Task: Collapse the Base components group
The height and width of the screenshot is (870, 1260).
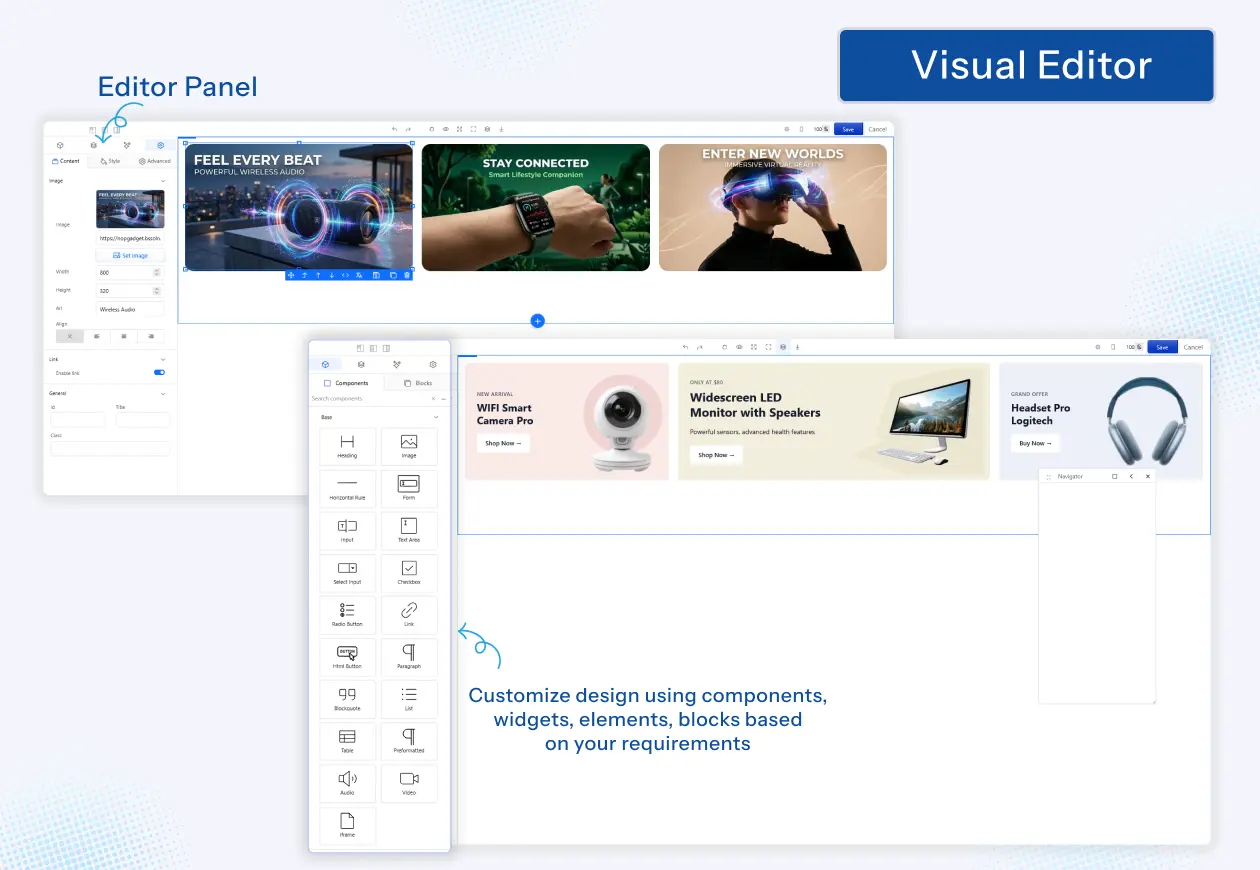Action: [x=436, y=417]
